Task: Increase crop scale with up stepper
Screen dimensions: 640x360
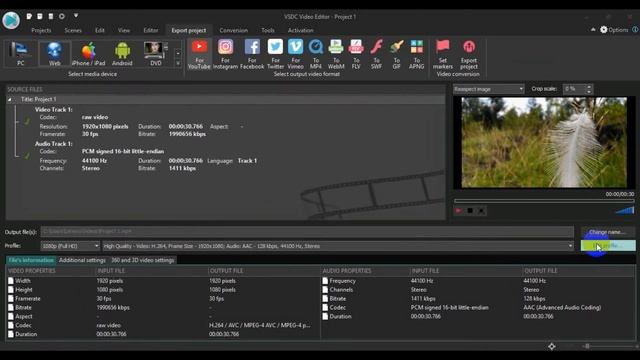Action: (589, 87)
